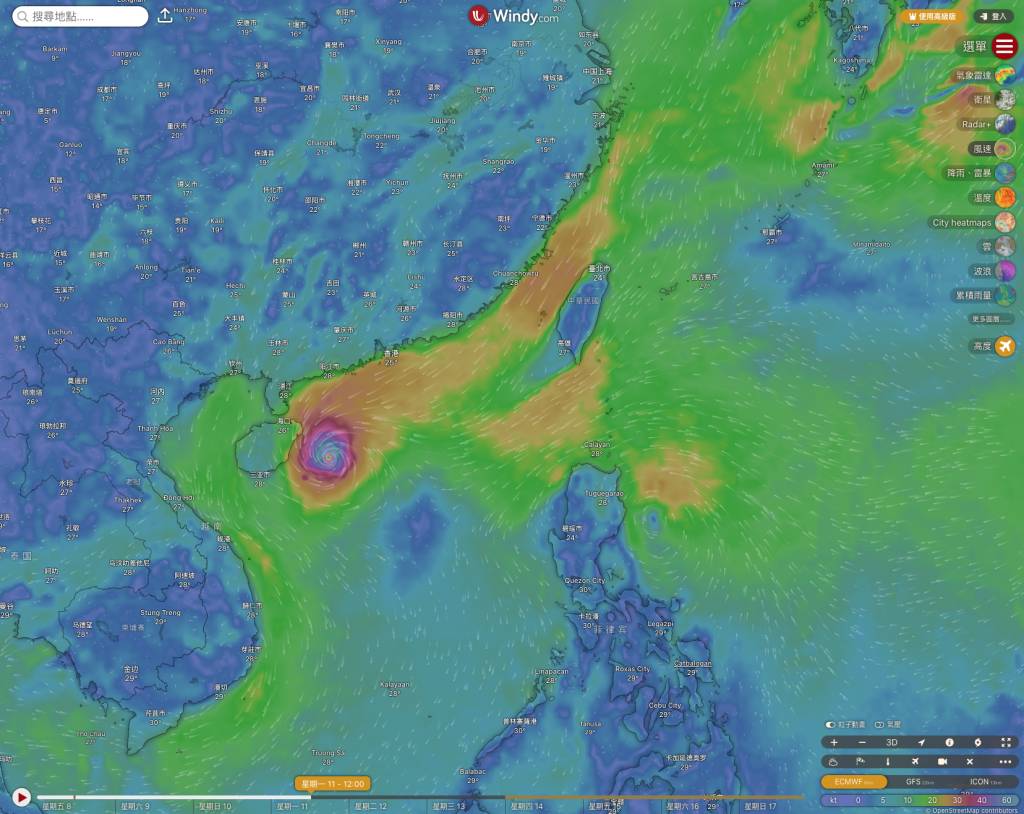Jump timeline to 星期三 13
1024x814 pixels.
[447, 806]
